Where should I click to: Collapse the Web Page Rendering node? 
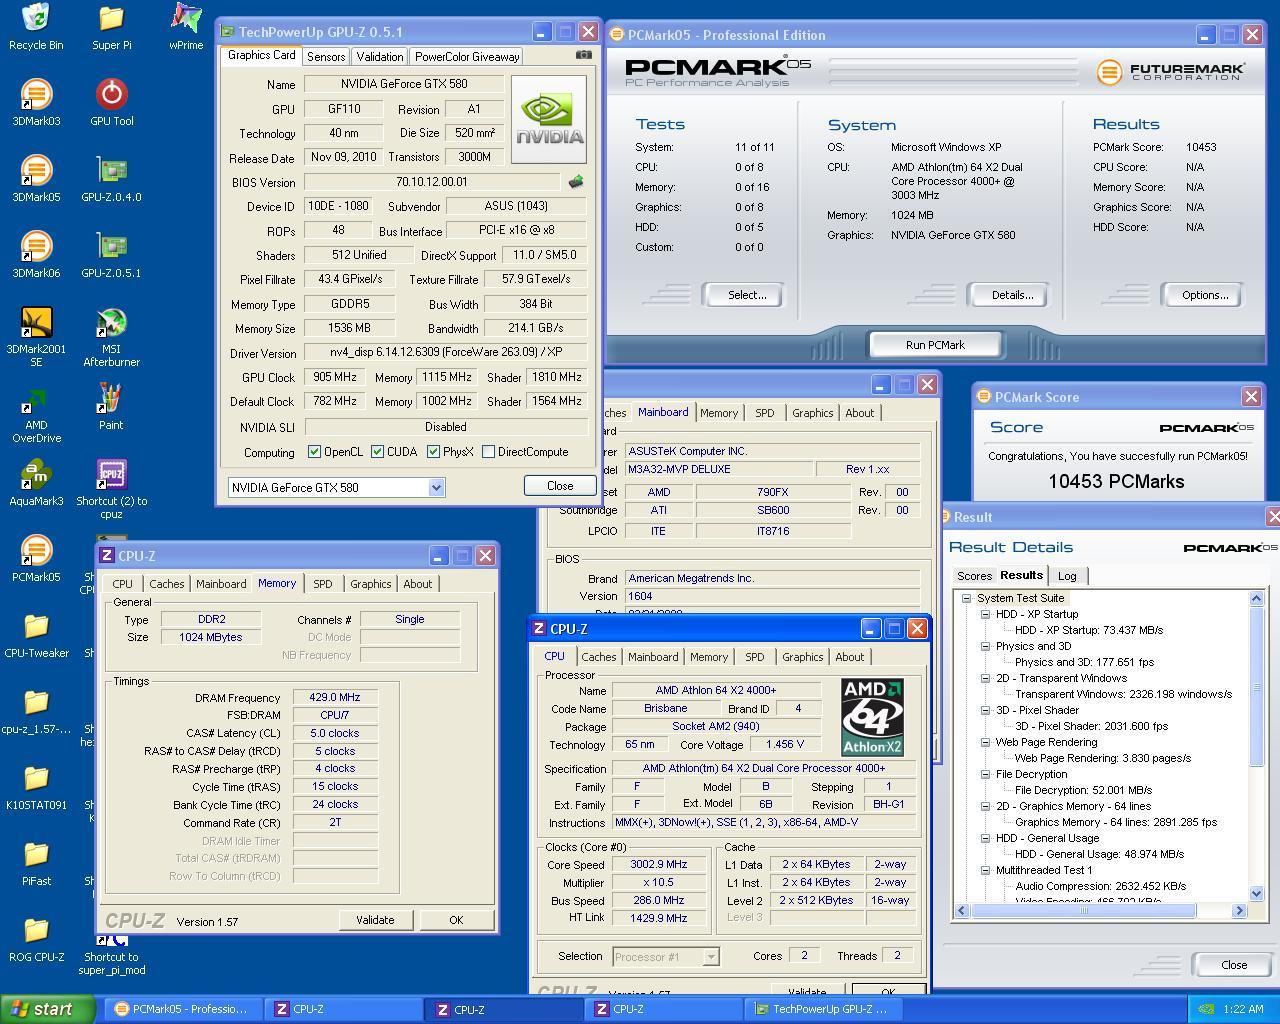[x=985, y=742]
